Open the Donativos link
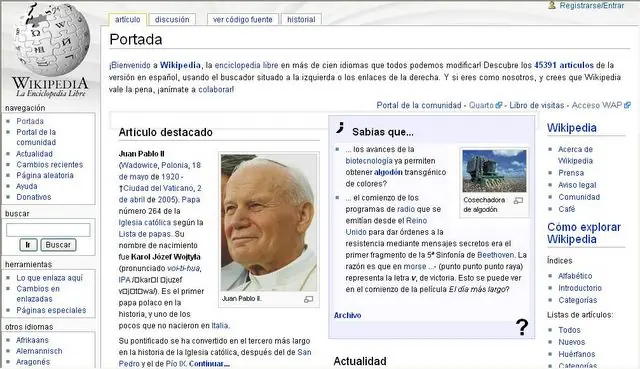This screenshot has height=369, width=640. point(33,197)
